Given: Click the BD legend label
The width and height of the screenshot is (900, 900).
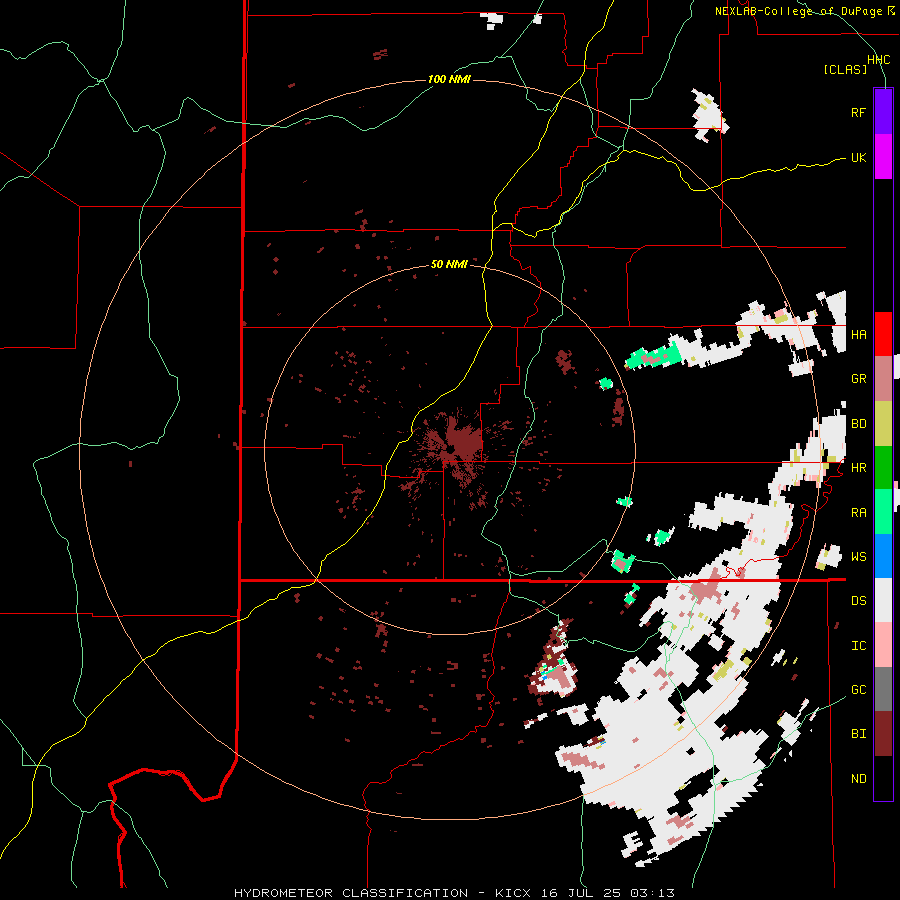Looking at the screenshot, I should [858, 424].
